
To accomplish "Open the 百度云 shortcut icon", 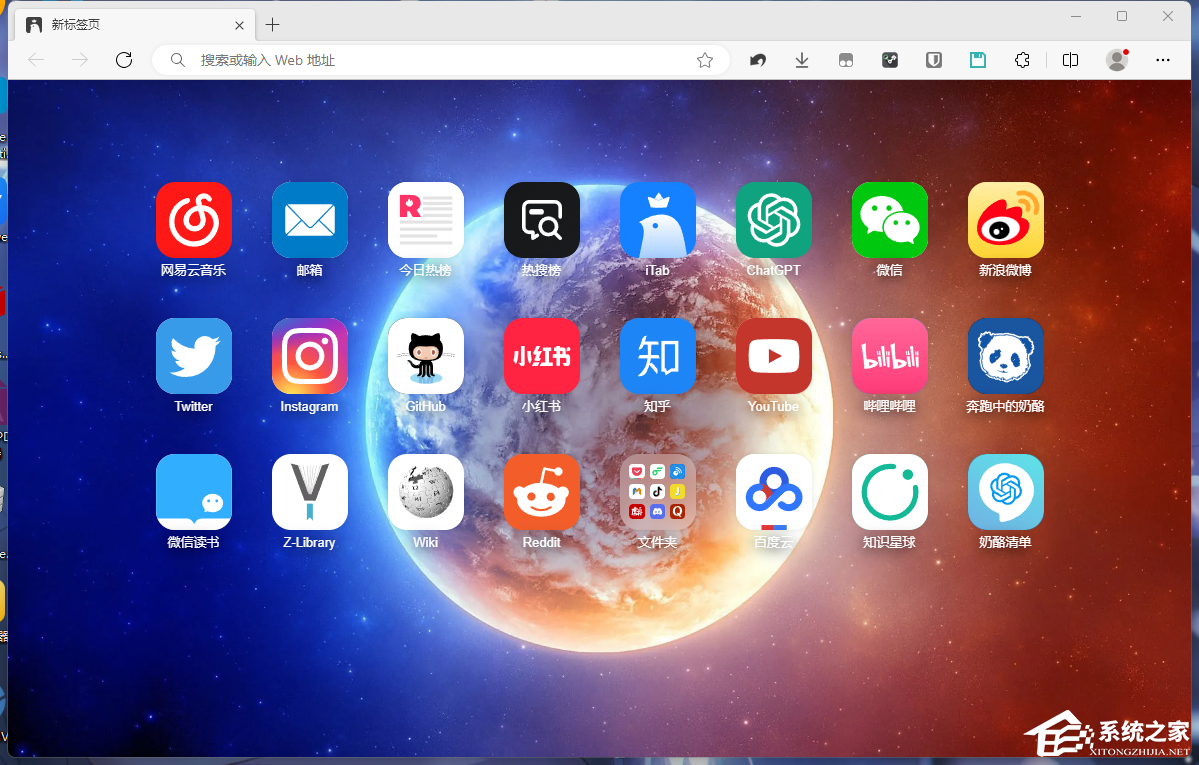I will coord(774,492).
